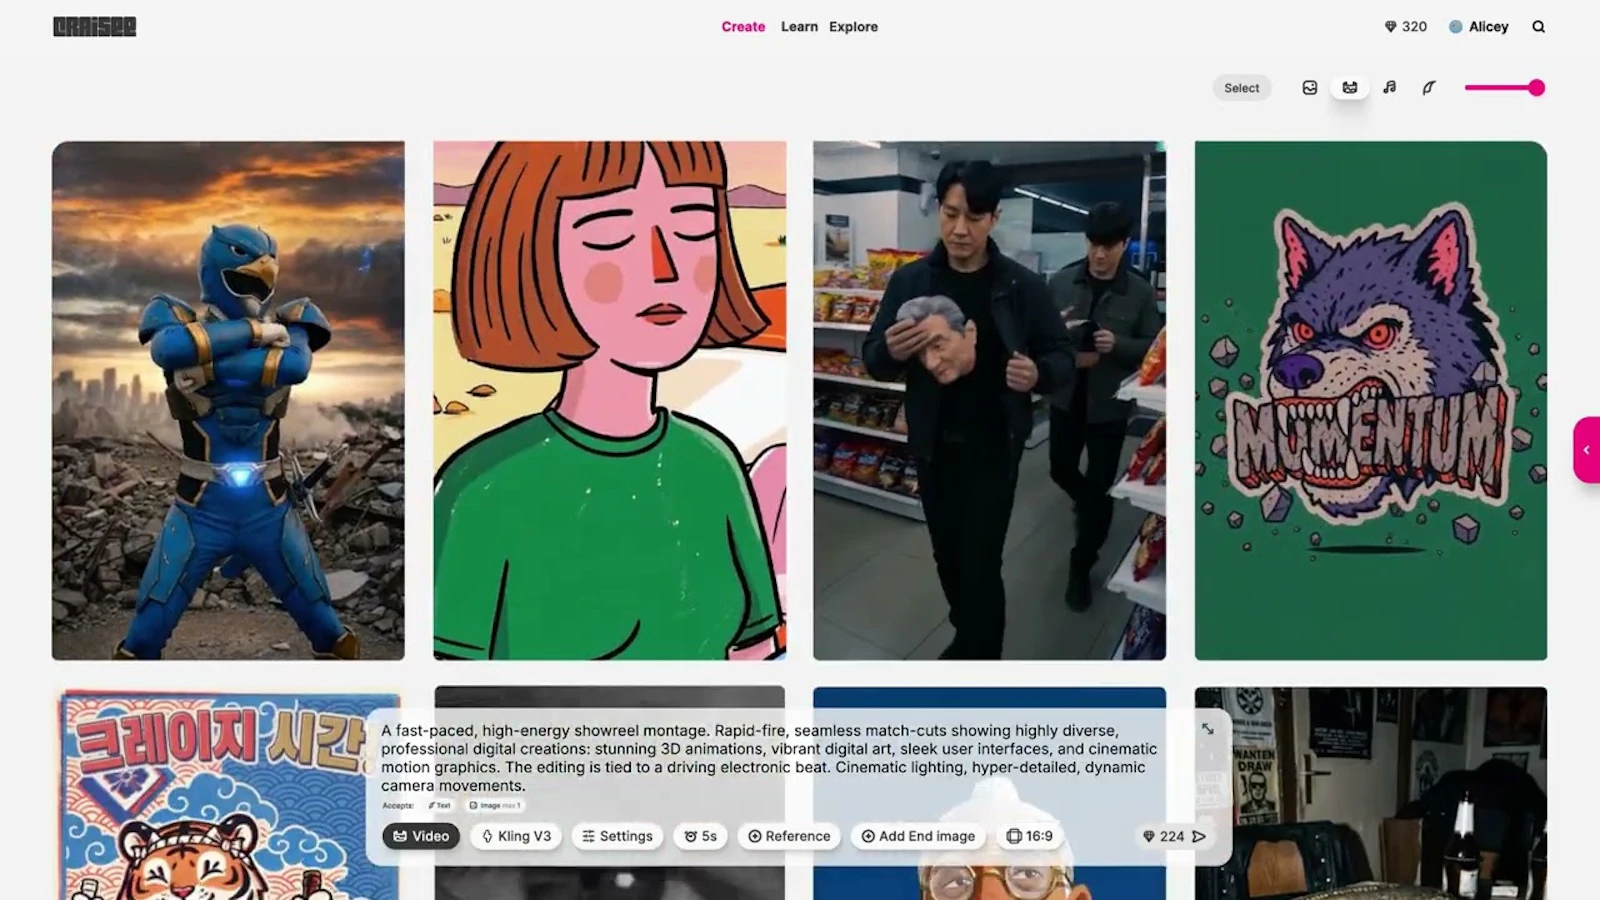Open the Video mode dropdown

coord(421,836)
